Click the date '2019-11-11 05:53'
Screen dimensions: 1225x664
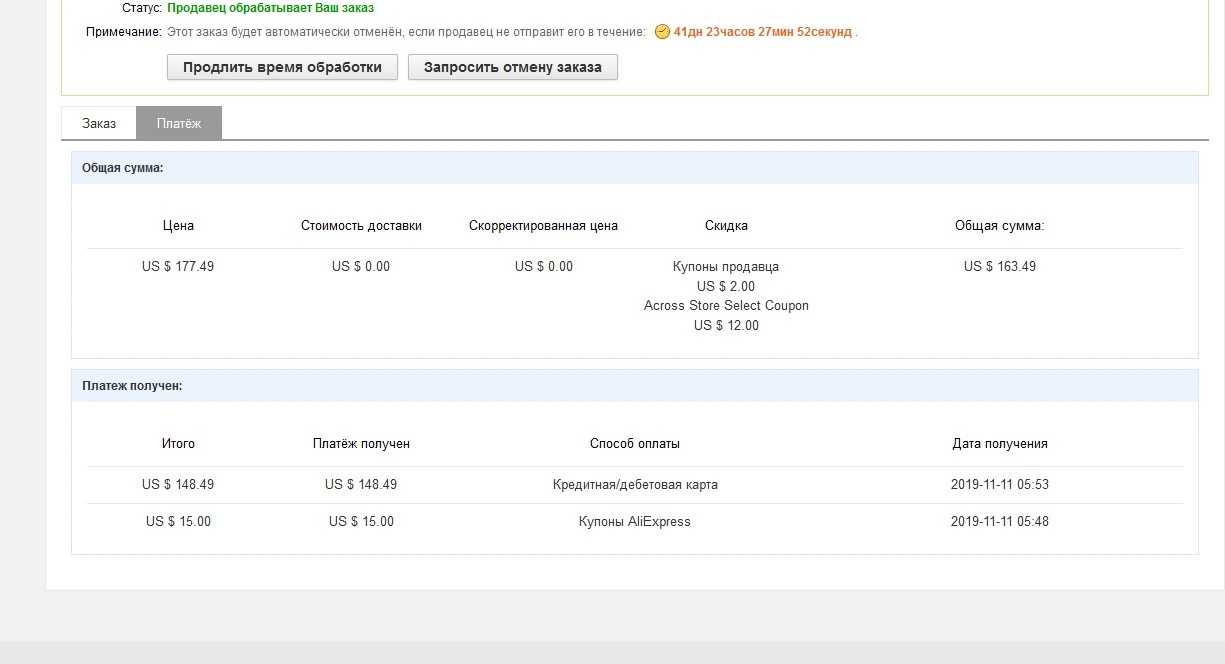pos(1000,485)
